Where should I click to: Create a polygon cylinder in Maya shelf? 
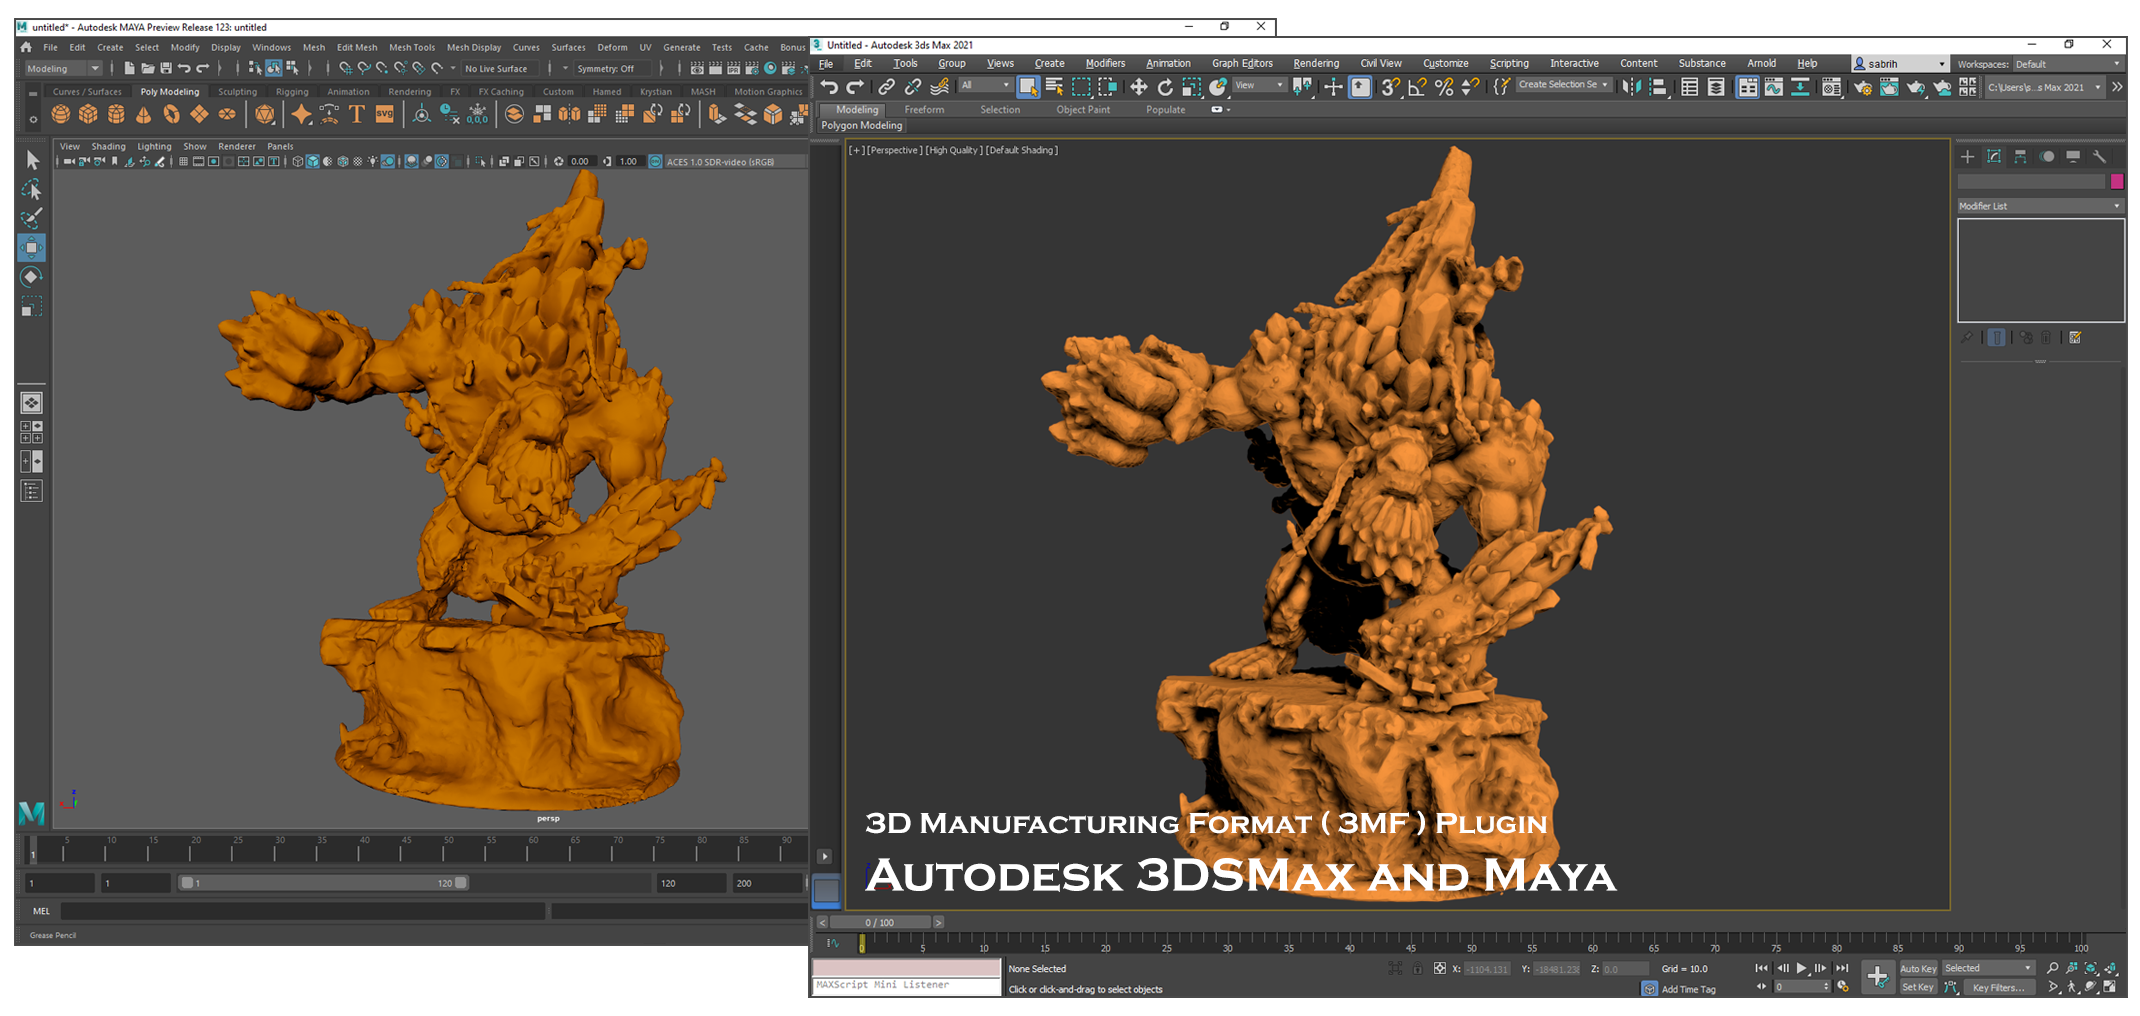click(116, 114)
